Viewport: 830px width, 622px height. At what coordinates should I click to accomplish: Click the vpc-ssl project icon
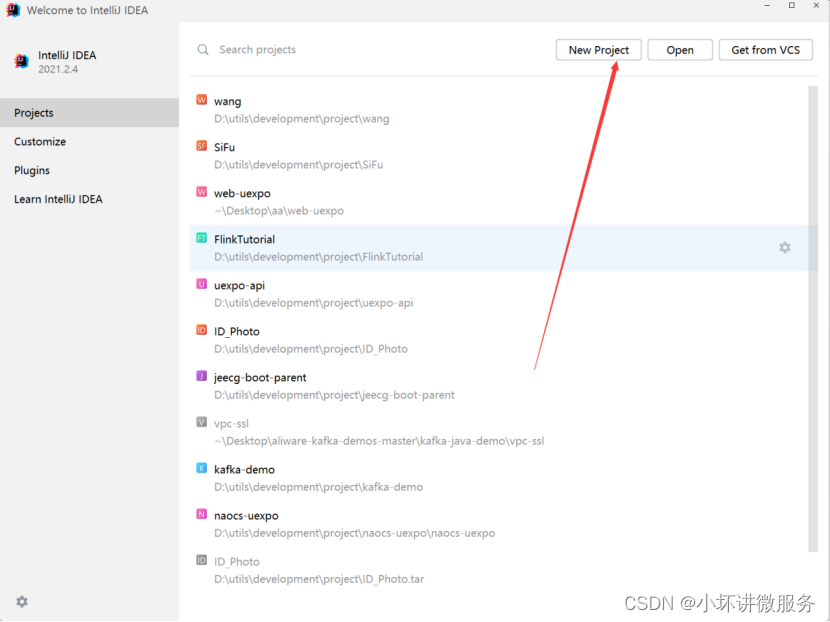202,422
